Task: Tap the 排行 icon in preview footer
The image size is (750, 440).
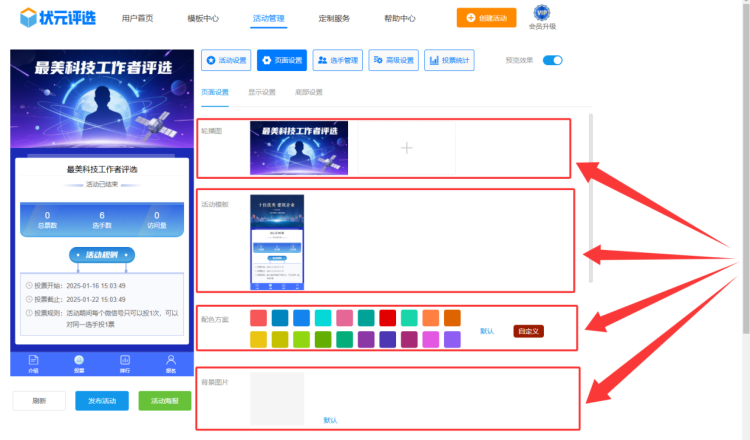Action: [x=125, y=361]
